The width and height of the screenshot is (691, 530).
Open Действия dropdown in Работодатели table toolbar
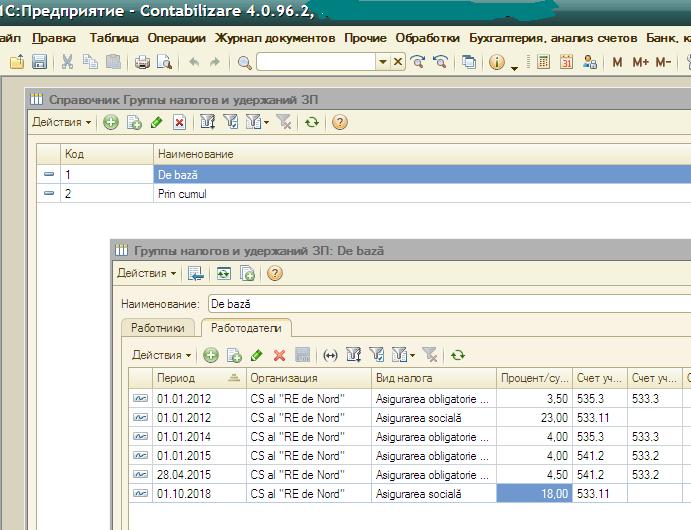[x=161, y=355]
